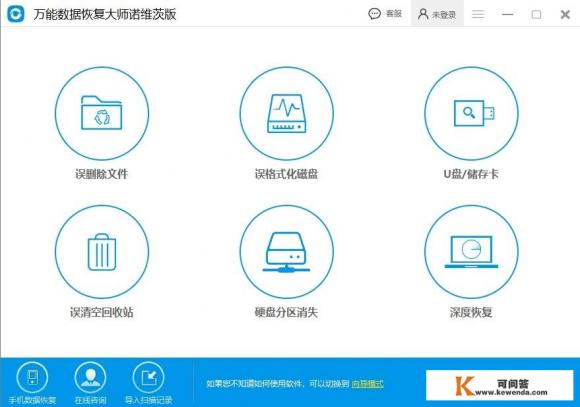Close the recovery software window
The height and width of the screenshot is (407, 580).
[x=565, y=14]
